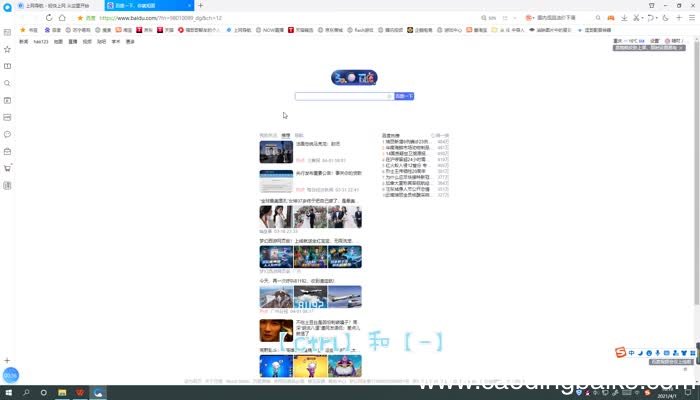700x400 pixels.
Task: Open the chat bubble icon in the sidebar
Action: pyautogui.click(x=7, y=134)
